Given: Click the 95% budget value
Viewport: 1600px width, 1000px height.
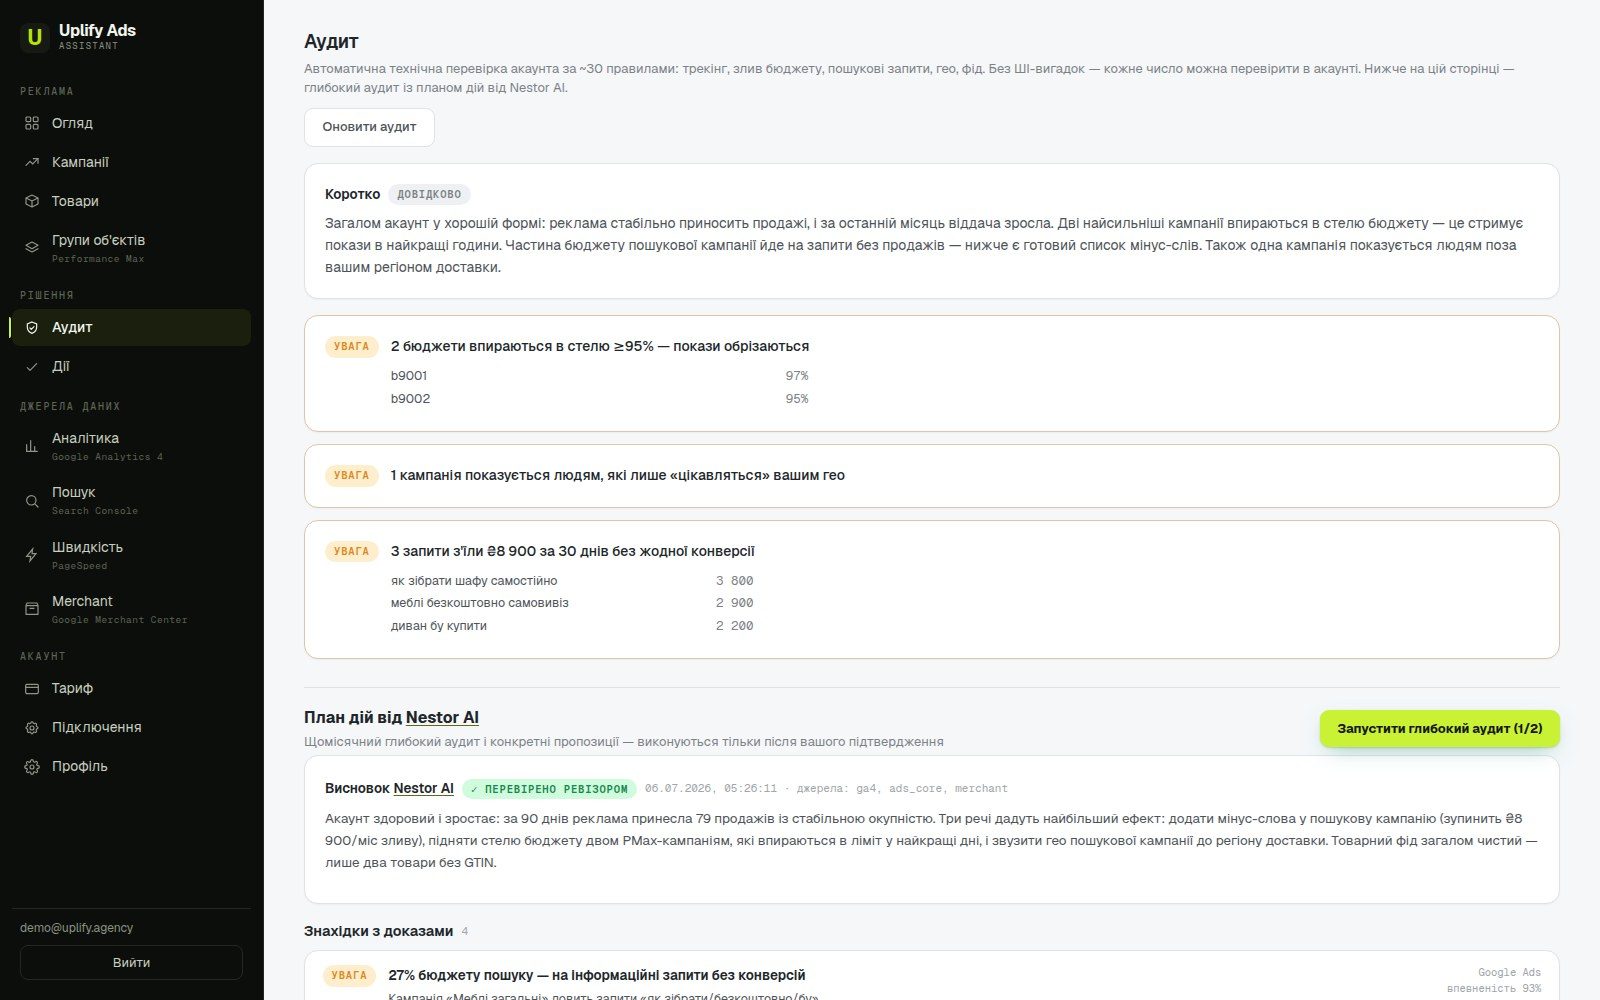Looking at the screenshot, I should point(797,399).
